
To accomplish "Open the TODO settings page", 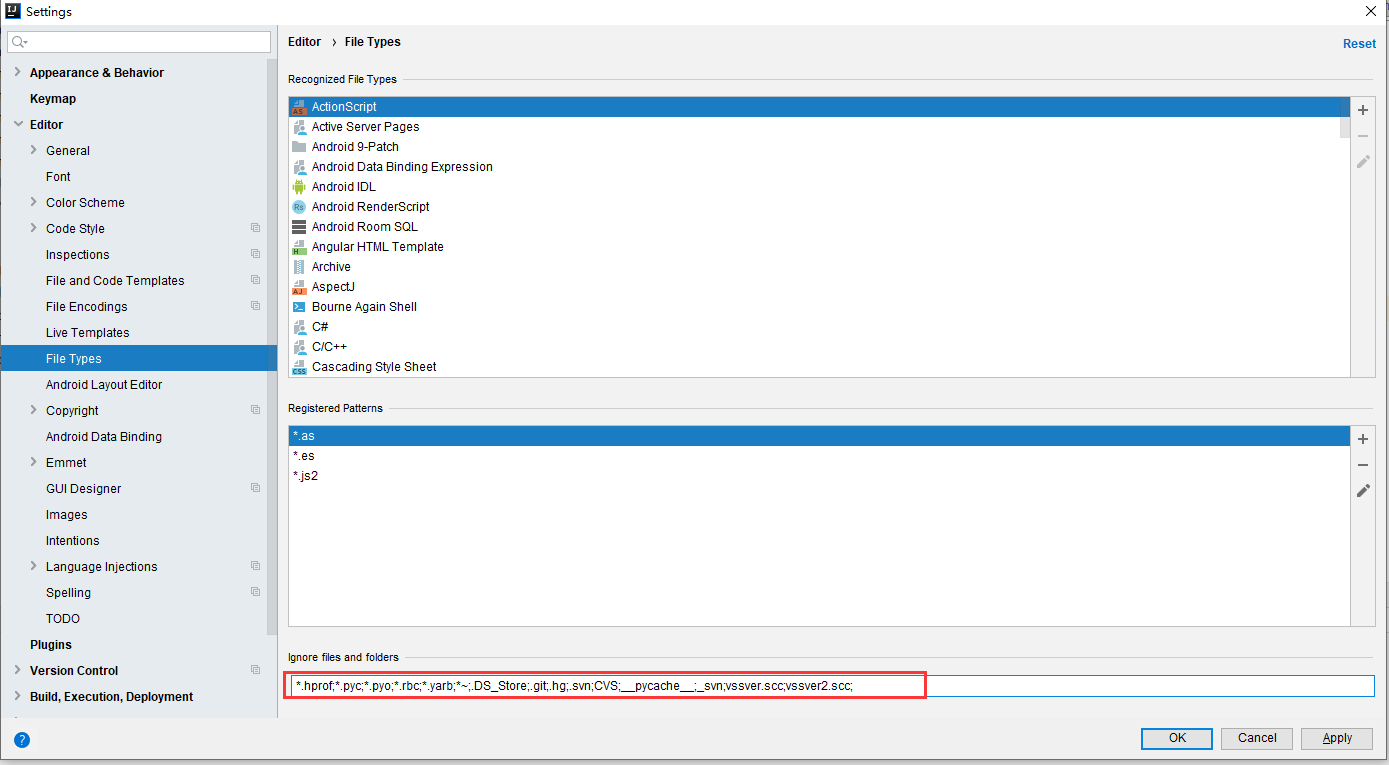I will [x=63, y=619].
